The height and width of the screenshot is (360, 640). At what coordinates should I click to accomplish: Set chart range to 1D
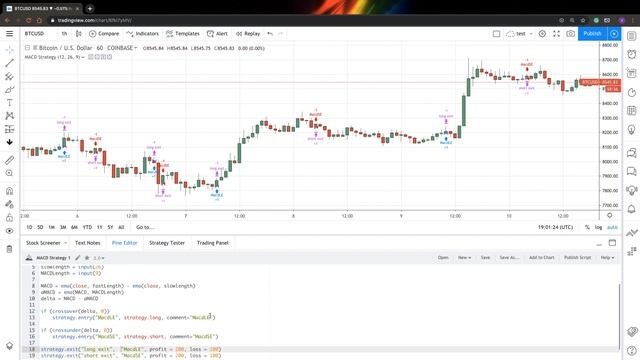29,227
